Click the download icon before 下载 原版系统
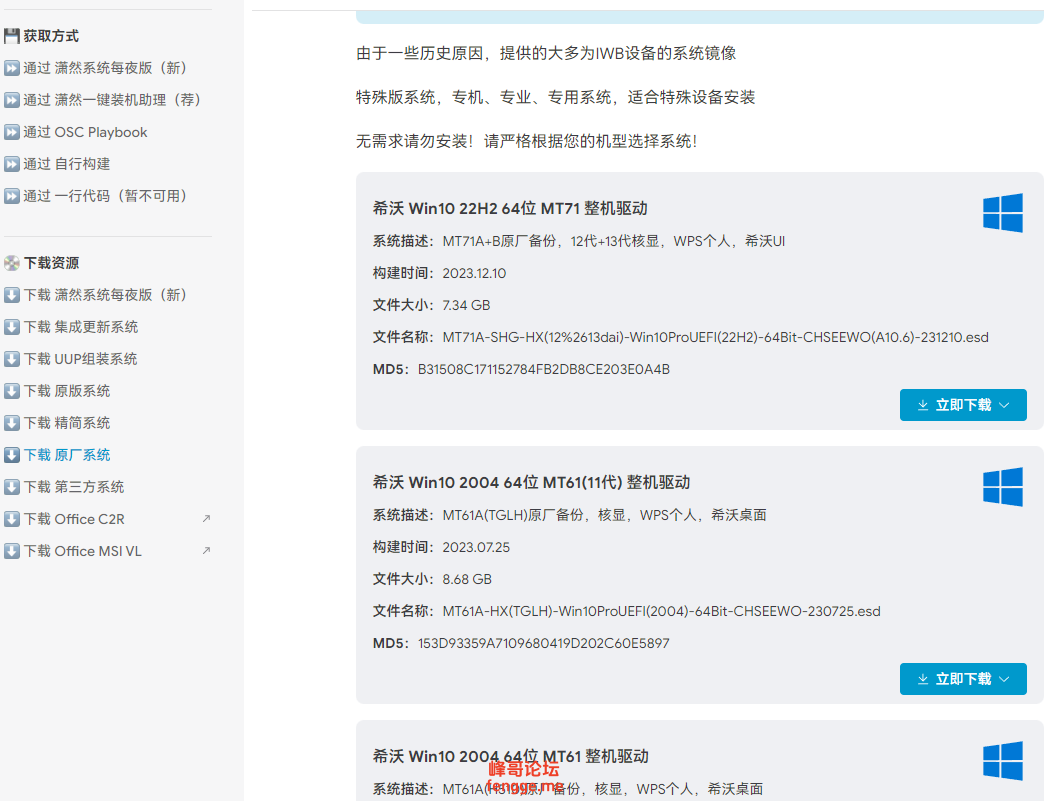1044x801 pixels. pyautogui.click(x=11, y=391)
